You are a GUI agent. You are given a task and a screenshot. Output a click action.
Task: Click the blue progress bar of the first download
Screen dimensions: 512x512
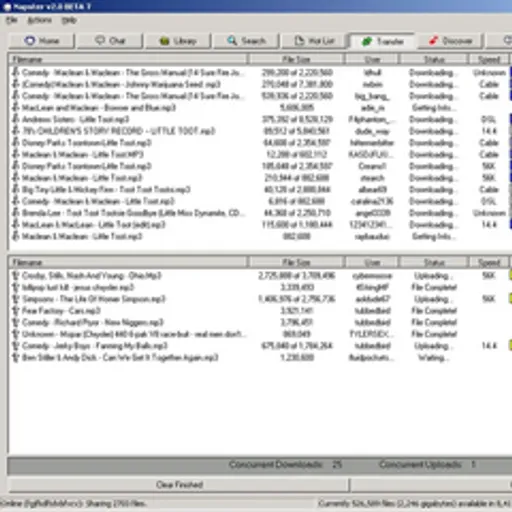(510, 72)
